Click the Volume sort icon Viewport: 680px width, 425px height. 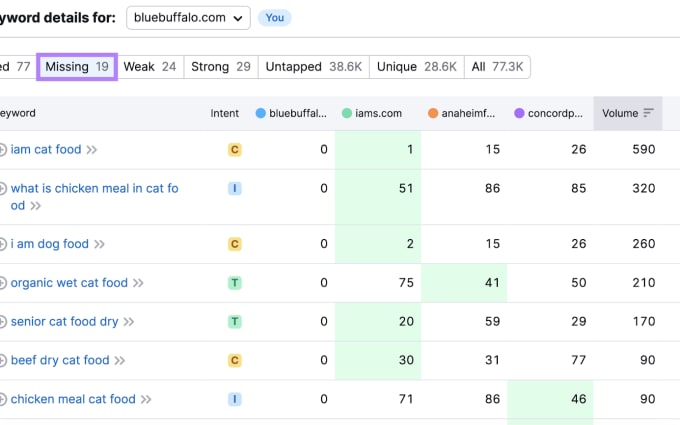tap(648, 113)
